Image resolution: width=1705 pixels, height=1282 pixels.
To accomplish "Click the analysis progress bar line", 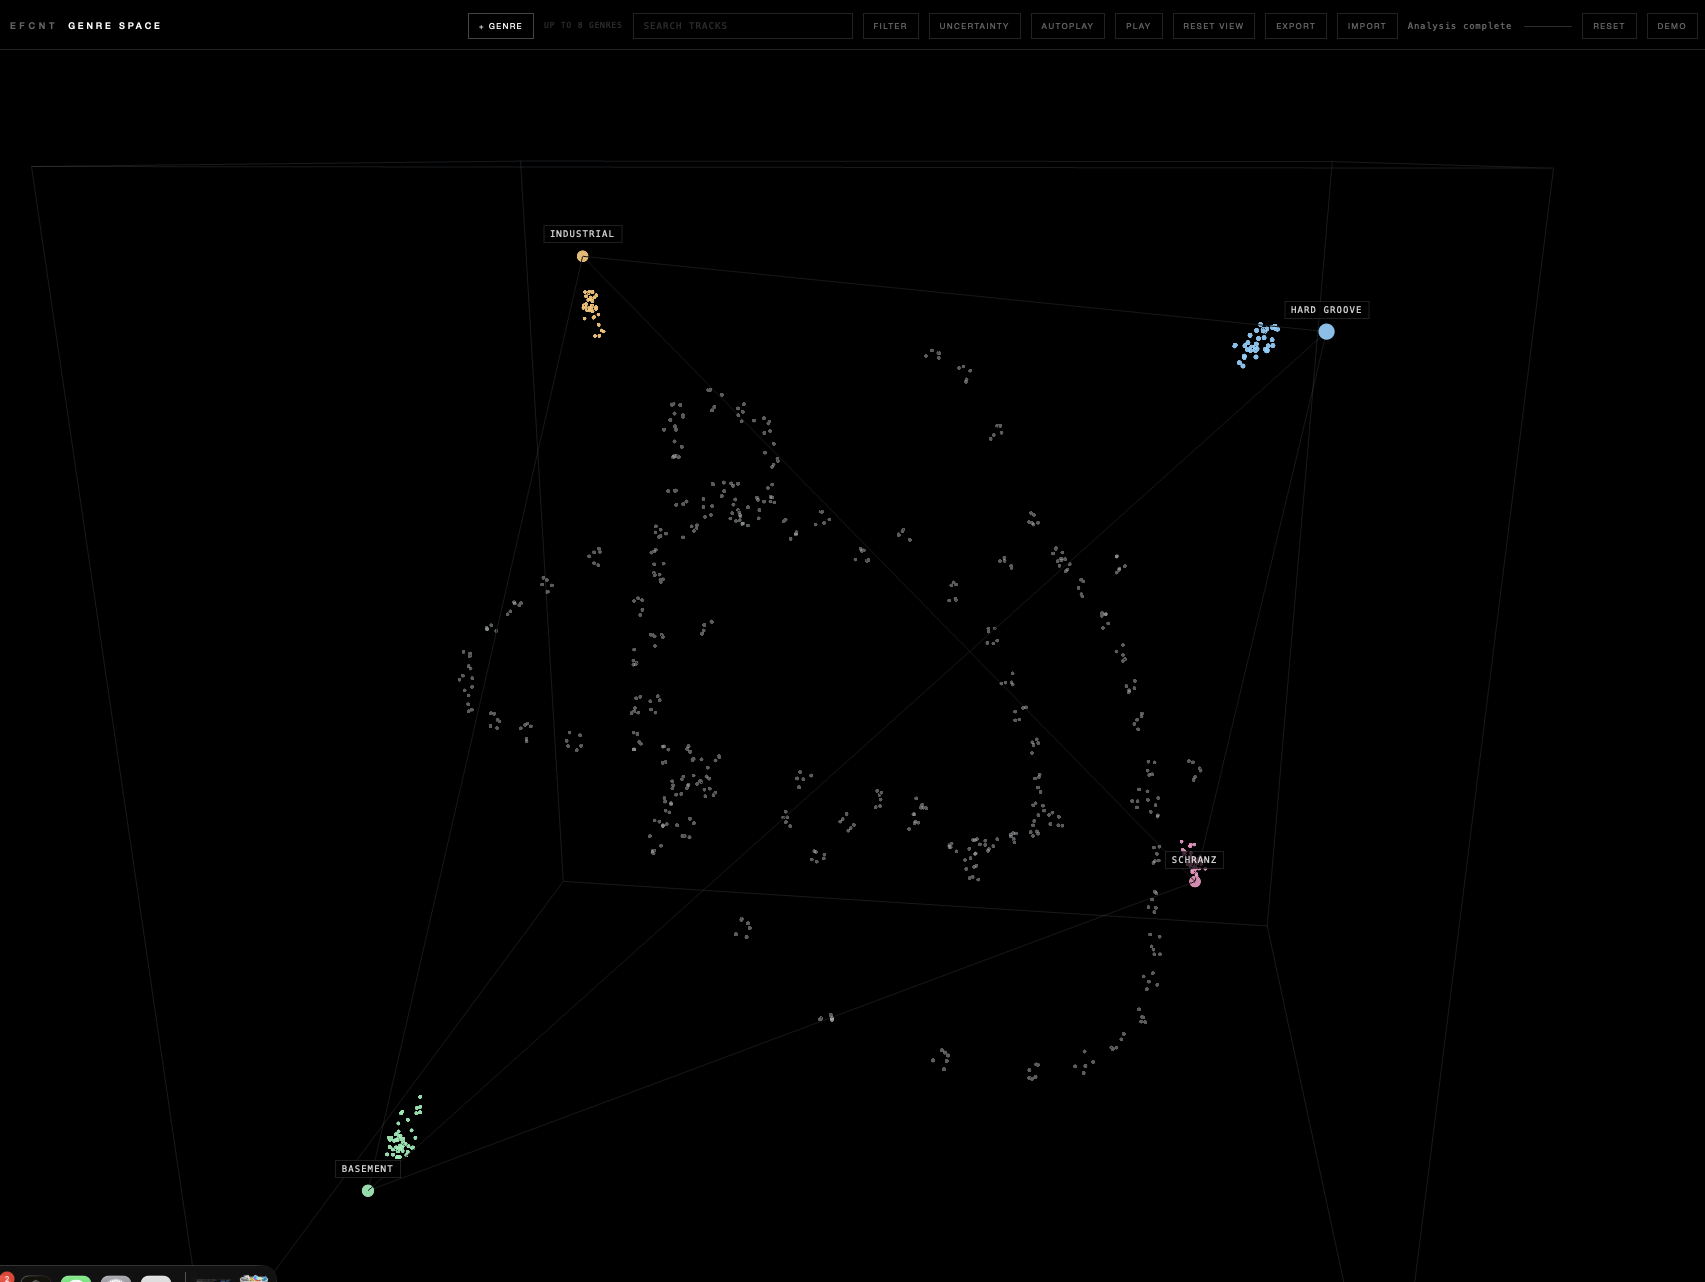I will click(1548, 26).
